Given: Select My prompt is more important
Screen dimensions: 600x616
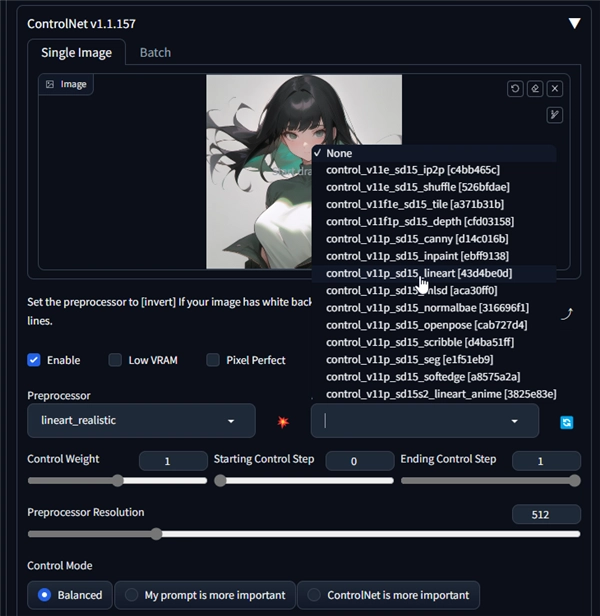Looking at the screenshot, I should click(205, 595).
